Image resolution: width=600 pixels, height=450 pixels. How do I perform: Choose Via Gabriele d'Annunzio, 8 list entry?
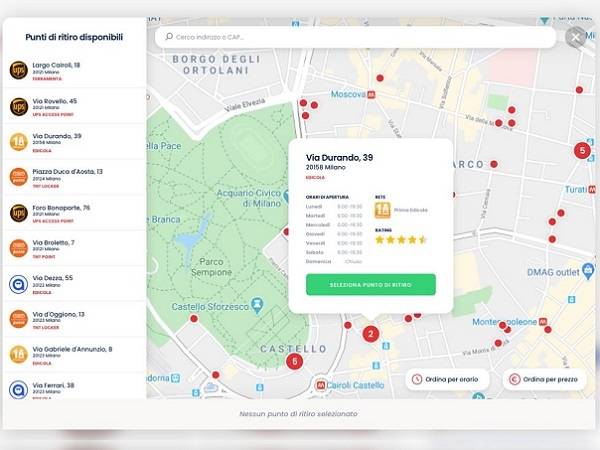click(75, 354)
